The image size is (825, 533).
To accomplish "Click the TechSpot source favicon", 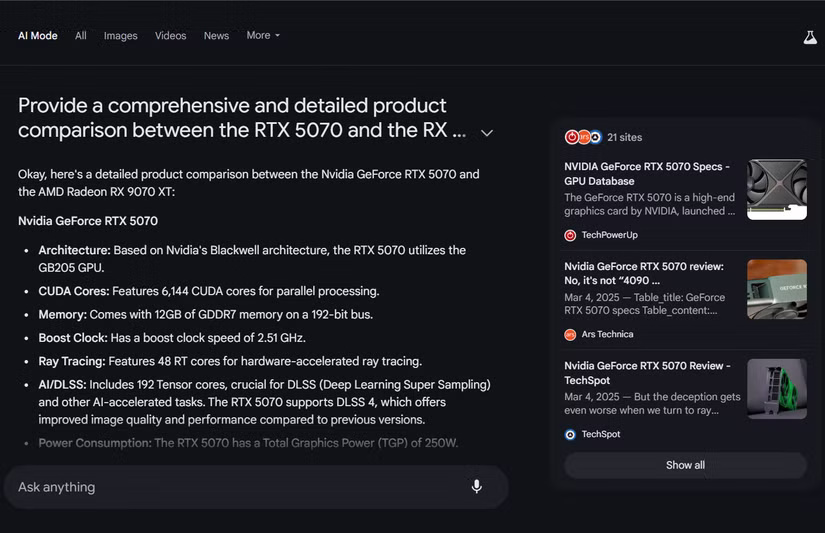I will point(570,434).
